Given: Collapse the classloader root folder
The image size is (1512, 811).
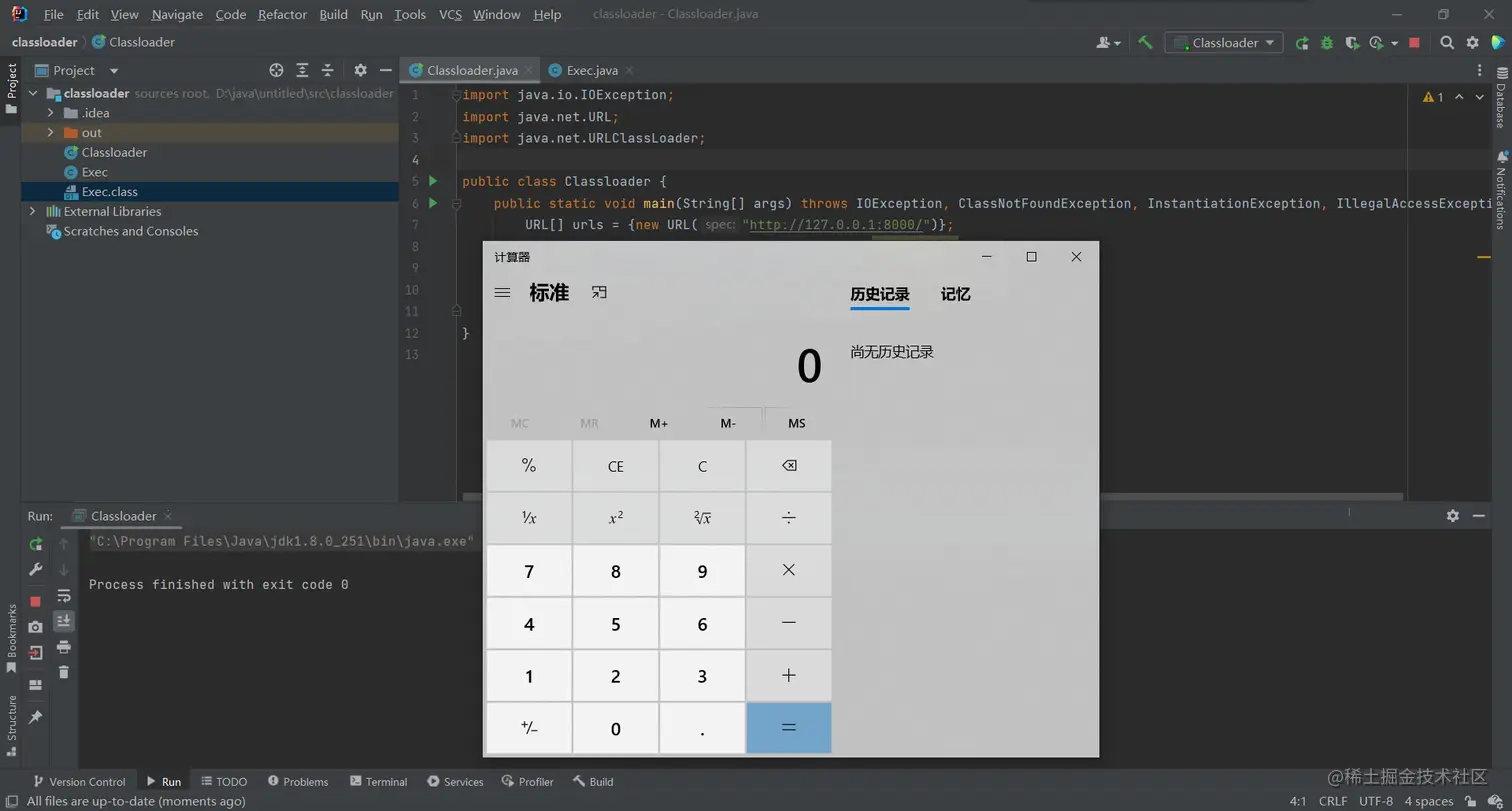Looking at the screenshot, I should [x=32, y=93].
